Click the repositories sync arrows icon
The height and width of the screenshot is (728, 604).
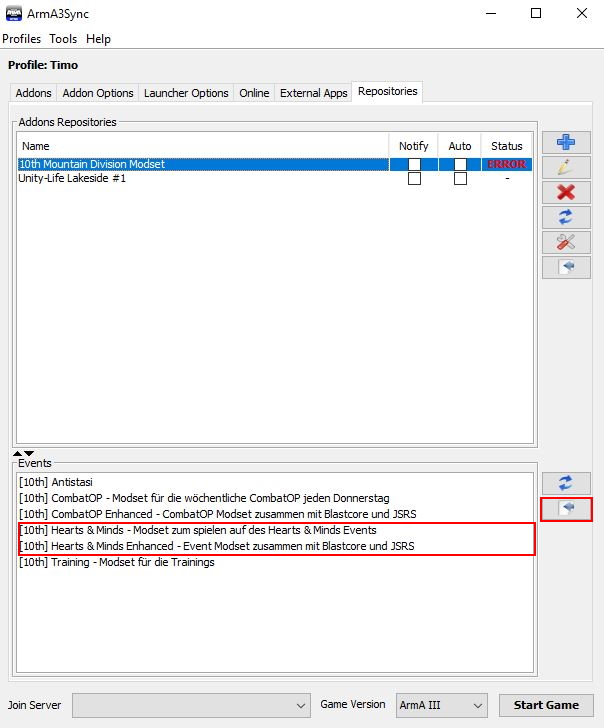click(566, 217)
